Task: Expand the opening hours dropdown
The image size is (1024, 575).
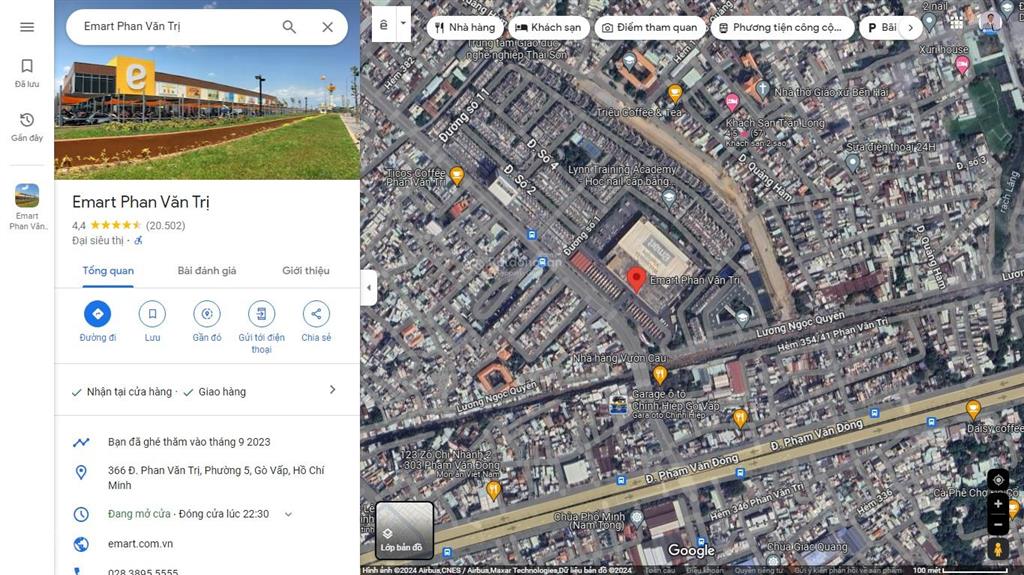Action: (x=289, y=514)
